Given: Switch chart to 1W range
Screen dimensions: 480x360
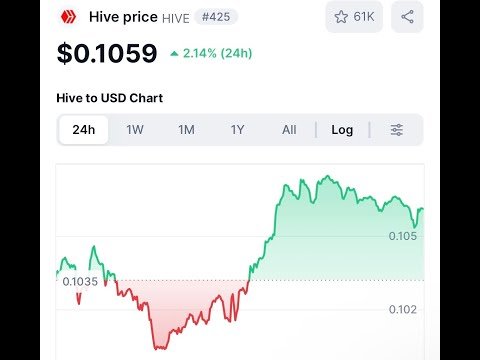Looking at the screenshot, I should point(135,130).
